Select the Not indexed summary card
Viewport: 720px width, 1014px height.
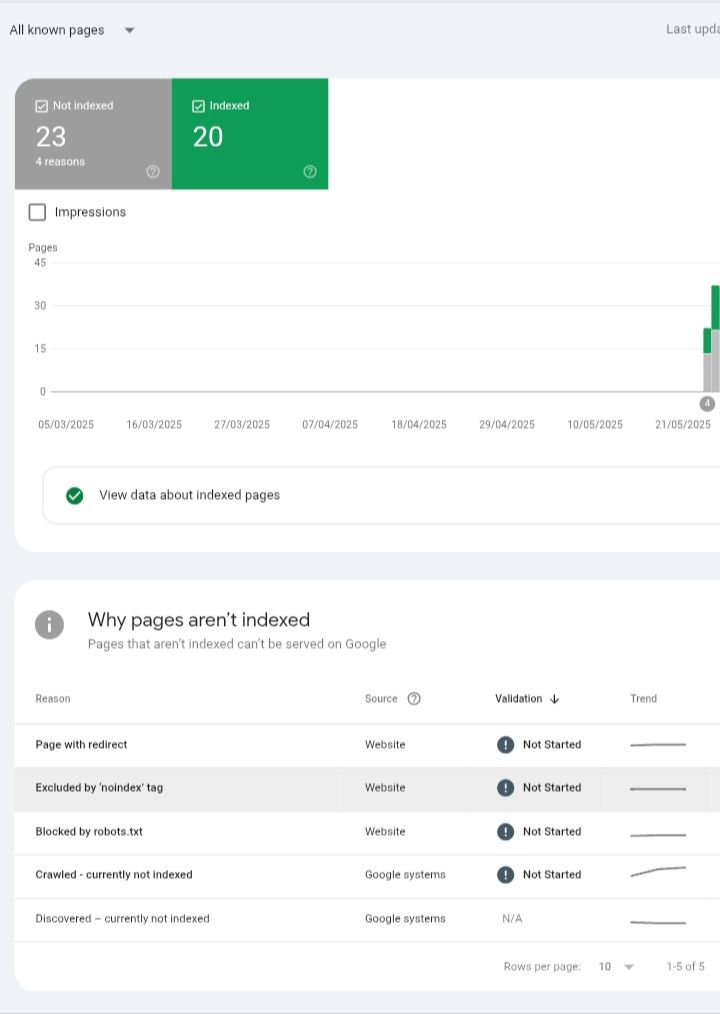[x=93, y=134]
